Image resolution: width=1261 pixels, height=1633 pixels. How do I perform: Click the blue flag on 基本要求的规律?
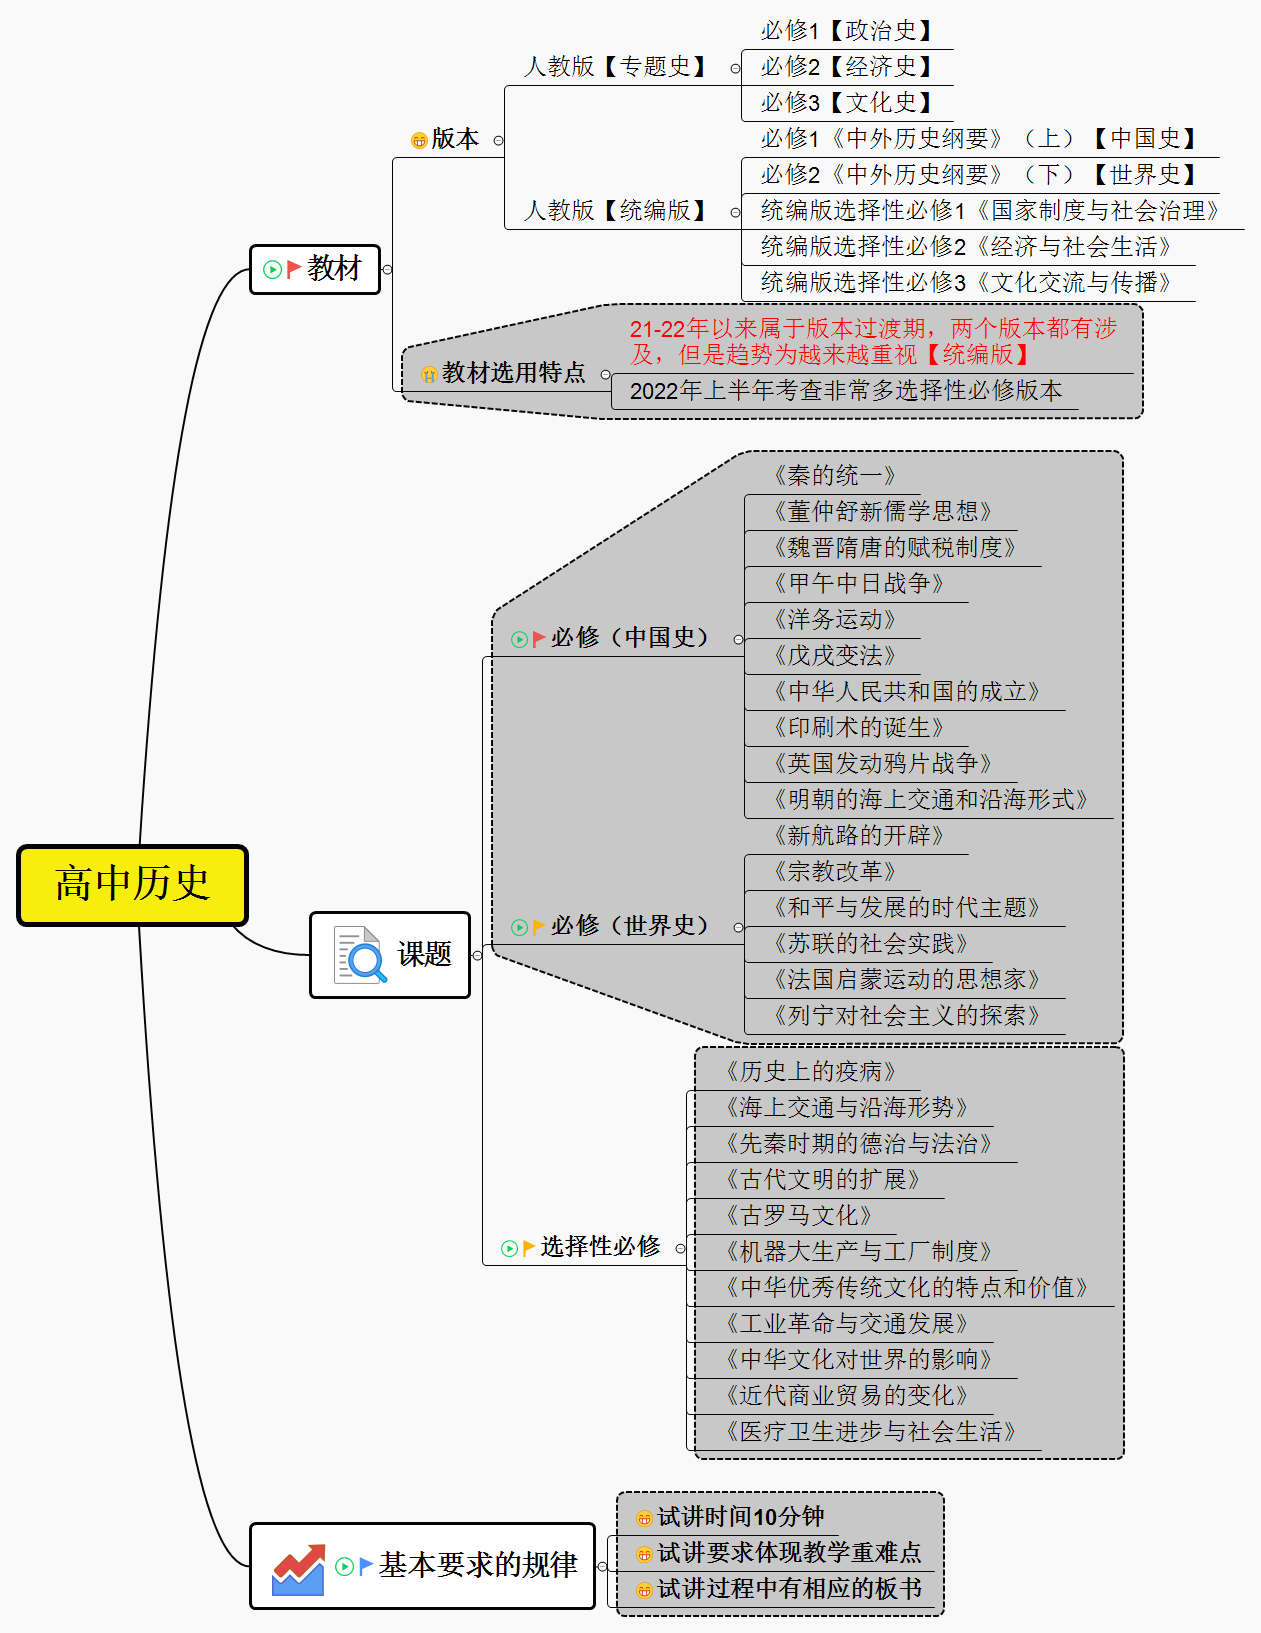click(366, 1566)
